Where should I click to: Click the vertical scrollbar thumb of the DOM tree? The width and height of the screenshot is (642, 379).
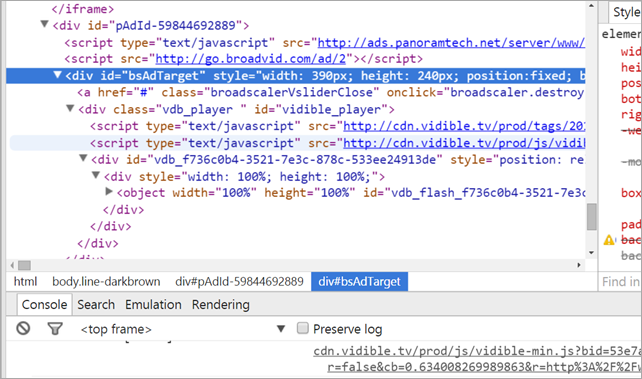click(592, 217)
